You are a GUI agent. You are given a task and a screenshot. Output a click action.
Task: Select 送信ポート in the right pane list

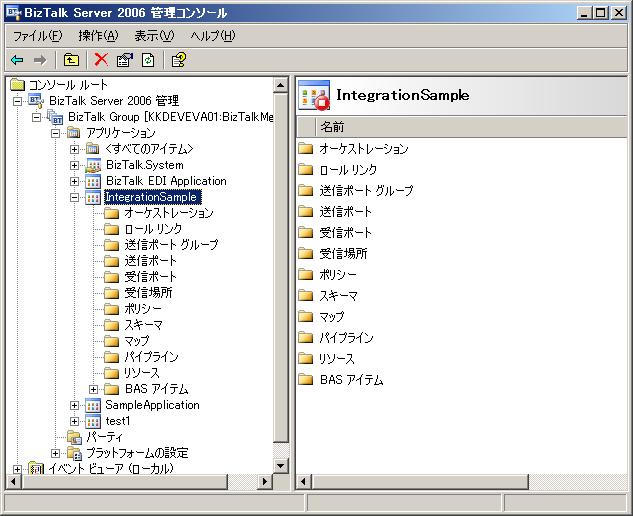(x=345, y=212)
